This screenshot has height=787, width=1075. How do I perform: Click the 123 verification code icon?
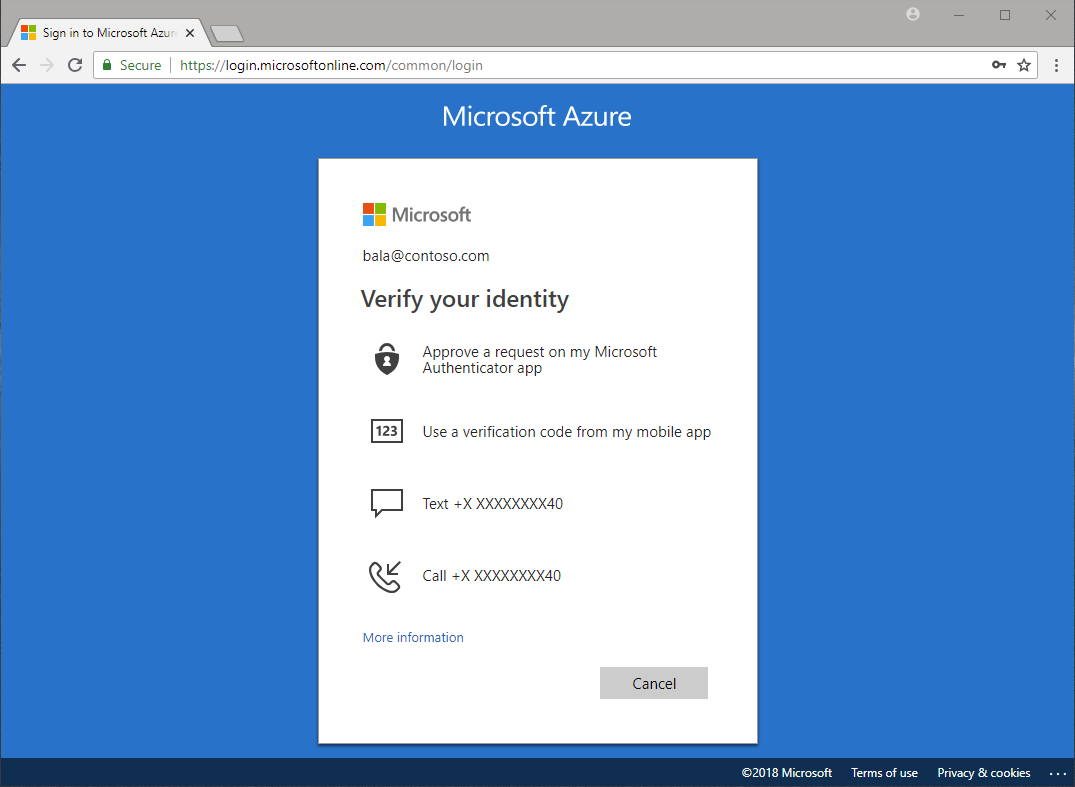[x=386, y=431]
